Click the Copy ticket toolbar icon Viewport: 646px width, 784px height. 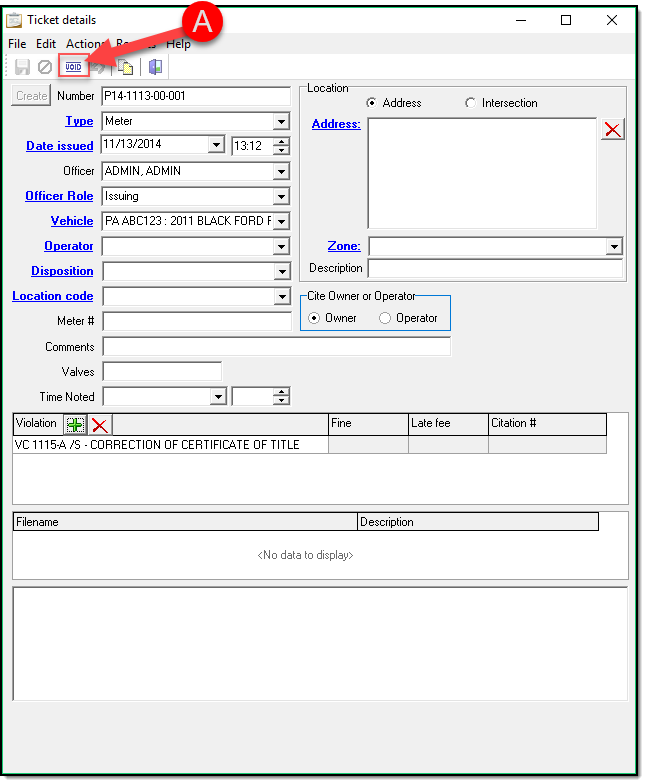click(125, 67)
